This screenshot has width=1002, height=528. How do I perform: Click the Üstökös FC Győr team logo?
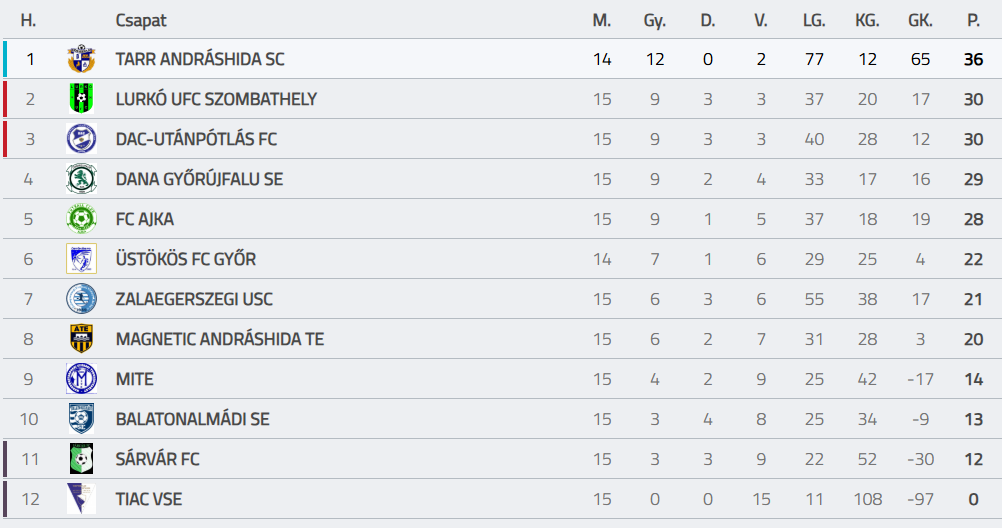point(81,259)
